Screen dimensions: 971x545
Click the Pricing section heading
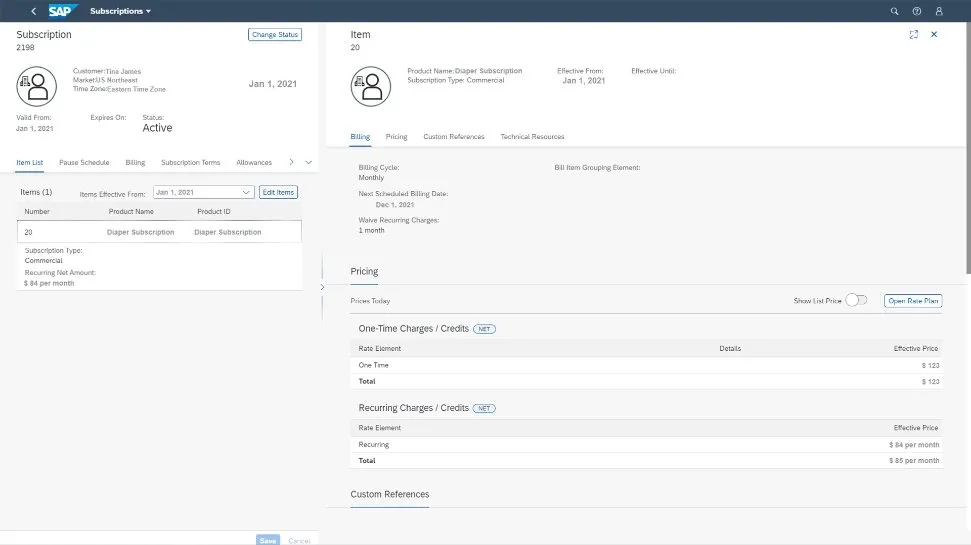click(x=364, y=271)
